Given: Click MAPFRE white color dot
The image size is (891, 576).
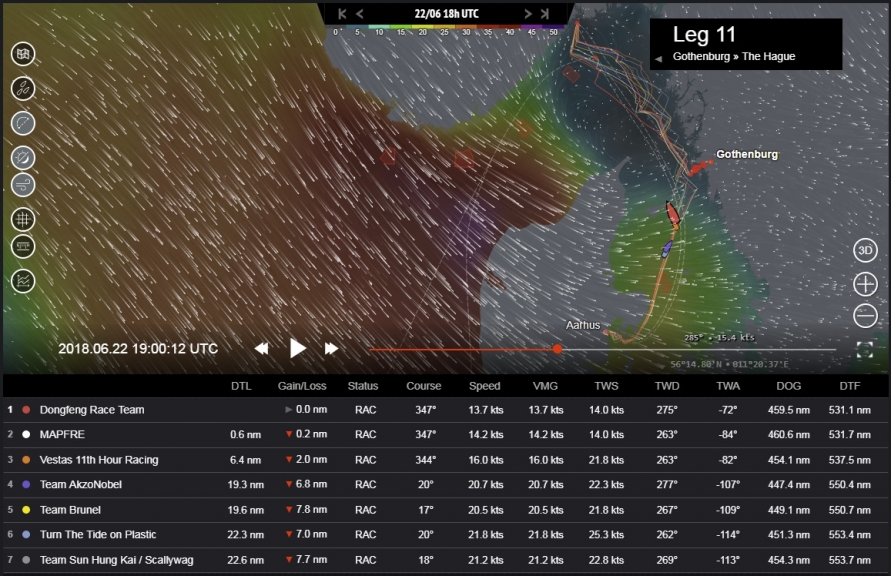Looking at the screenshot, I should [x=26, y=435].
